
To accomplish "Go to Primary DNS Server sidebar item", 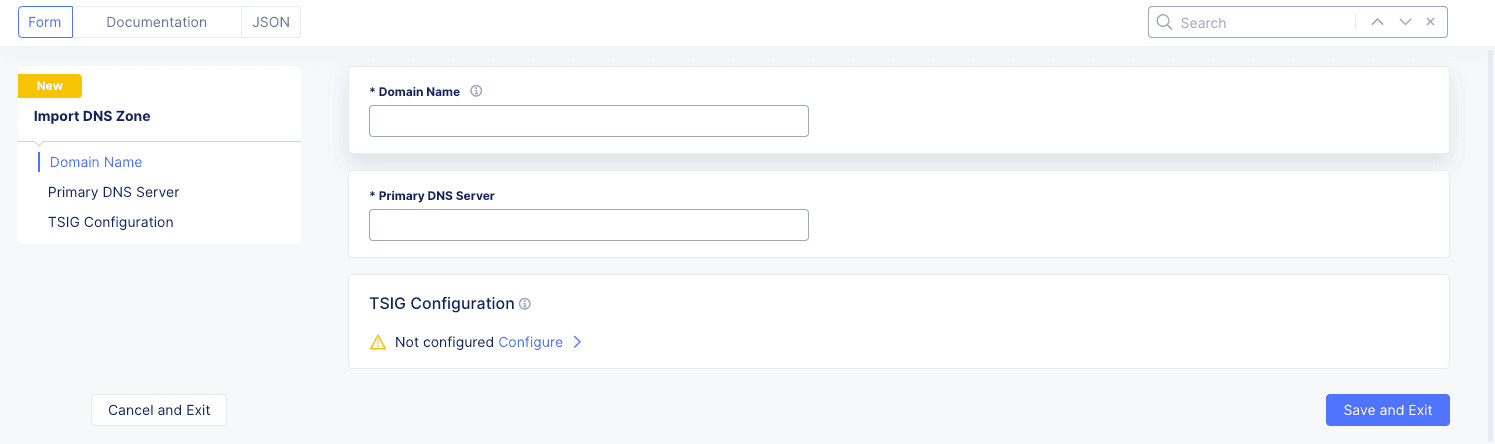I will [114, 192].
